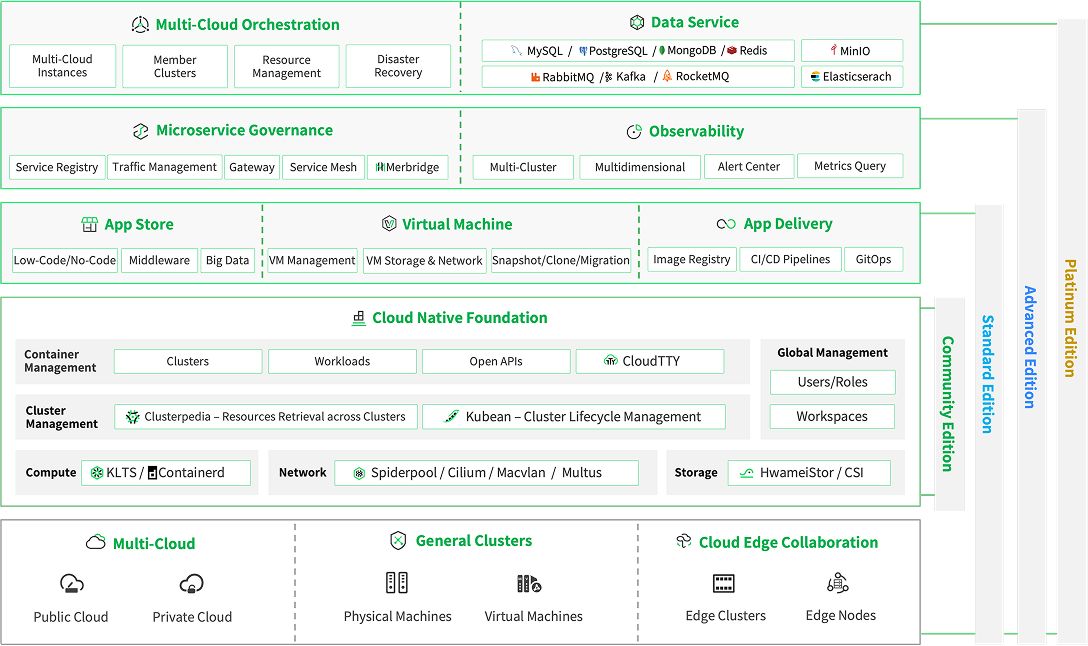The height and width of the screenshot is (646, 1088).
Task: Select the Multi-Cloud Instances box
Action: pos(62,66)
